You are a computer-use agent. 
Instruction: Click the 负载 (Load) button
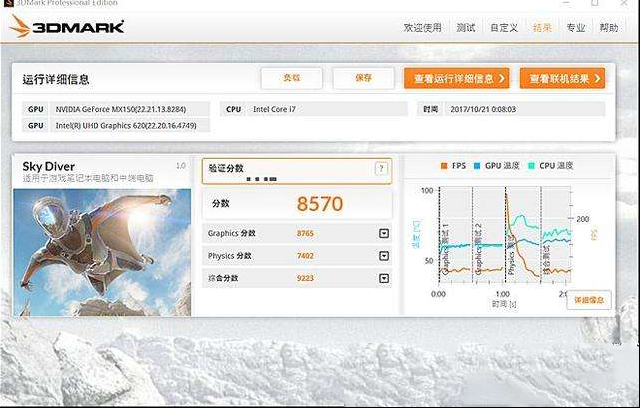(291, 78)
